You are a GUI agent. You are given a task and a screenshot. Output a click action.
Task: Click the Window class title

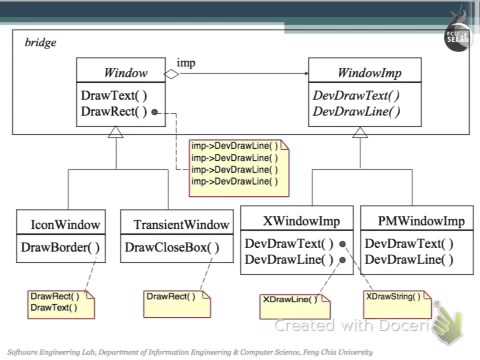[x=126, y=73]
